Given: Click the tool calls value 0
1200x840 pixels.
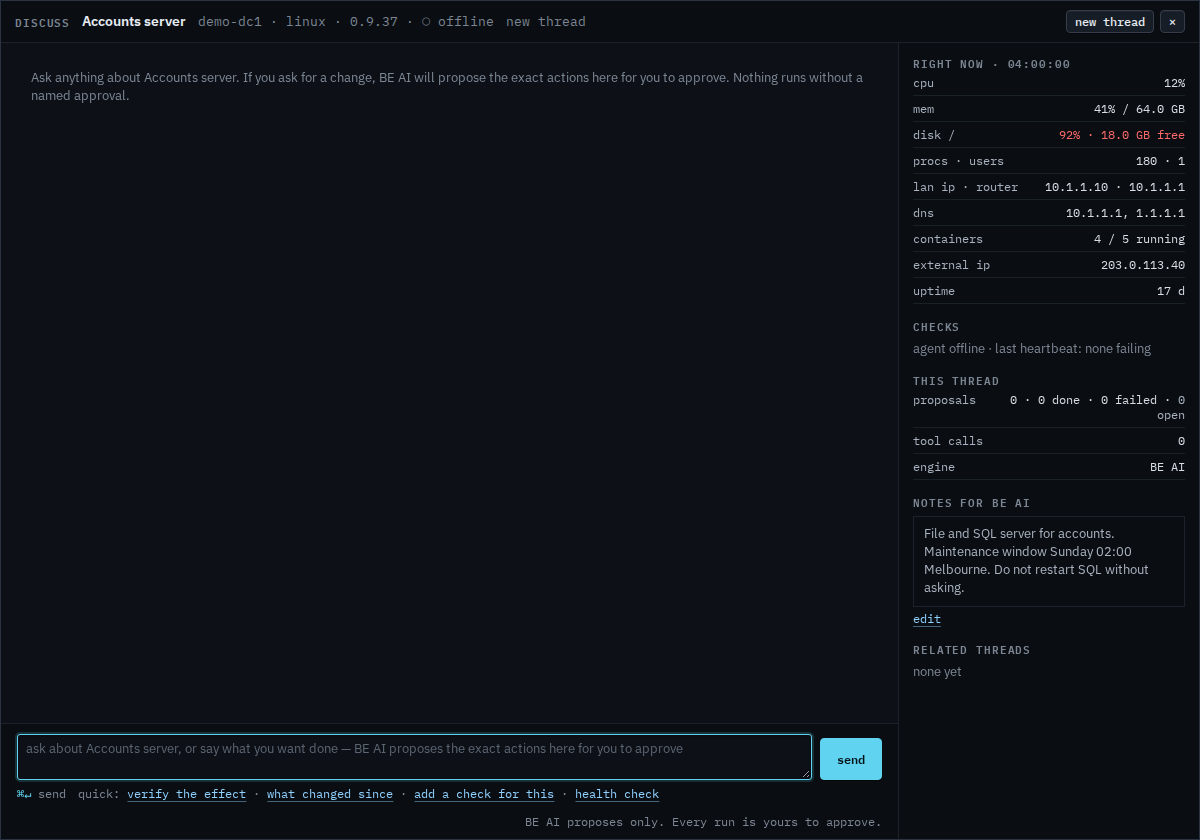Looking at the screenshot, I should point(1181,441).
